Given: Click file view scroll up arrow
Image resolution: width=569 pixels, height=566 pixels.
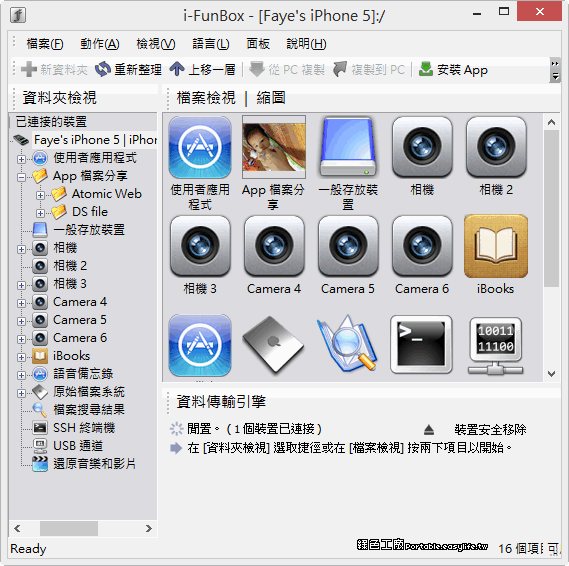Looking at the screenshot, I should click(552, 122).
